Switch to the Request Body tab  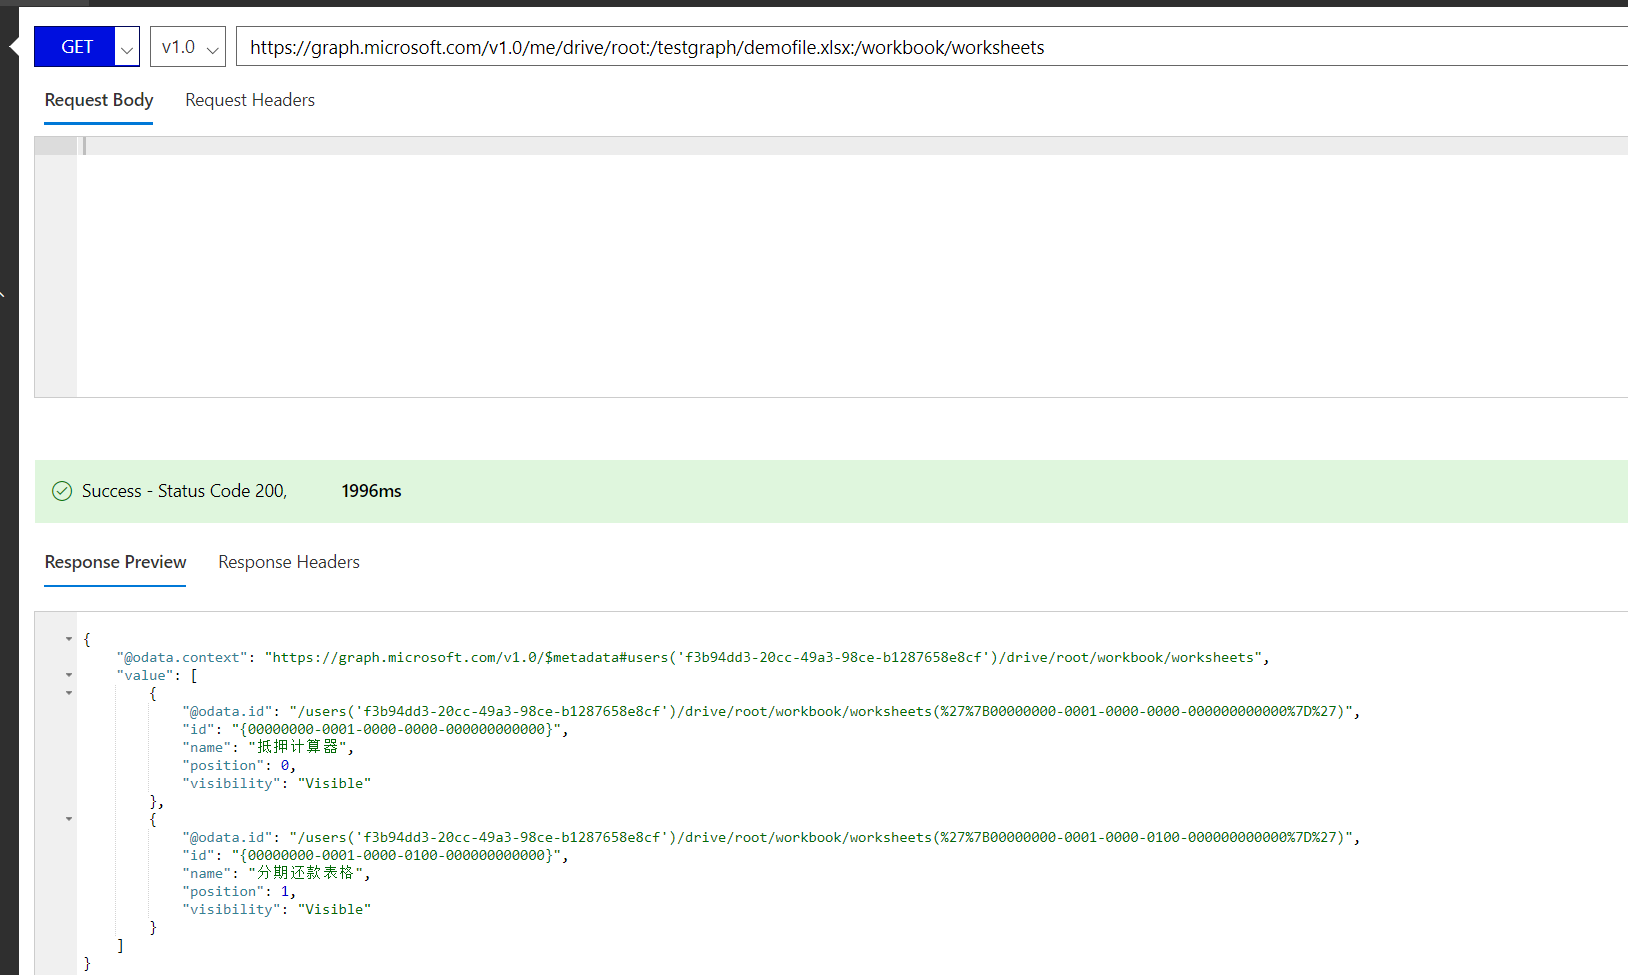point(99,100)
